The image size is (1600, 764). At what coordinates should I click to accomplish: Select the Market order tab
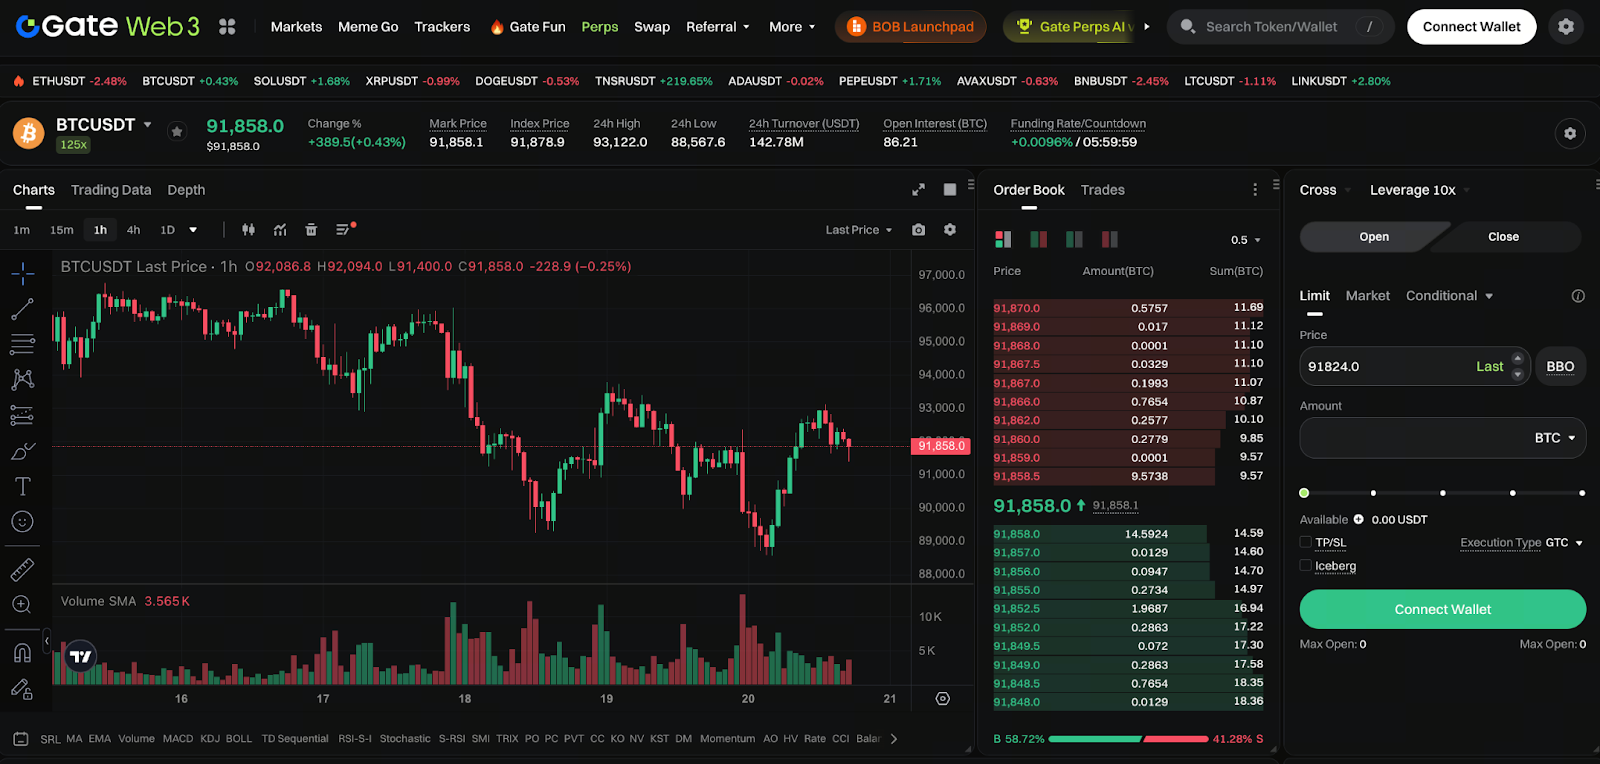click(1368, 296)
